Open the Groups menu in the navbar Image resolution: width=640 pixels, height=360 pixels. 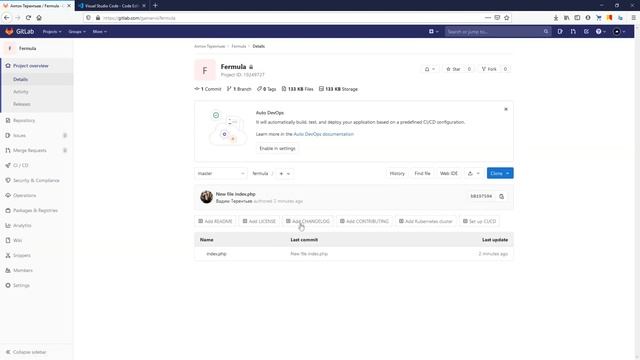click(x=77, y=31)
